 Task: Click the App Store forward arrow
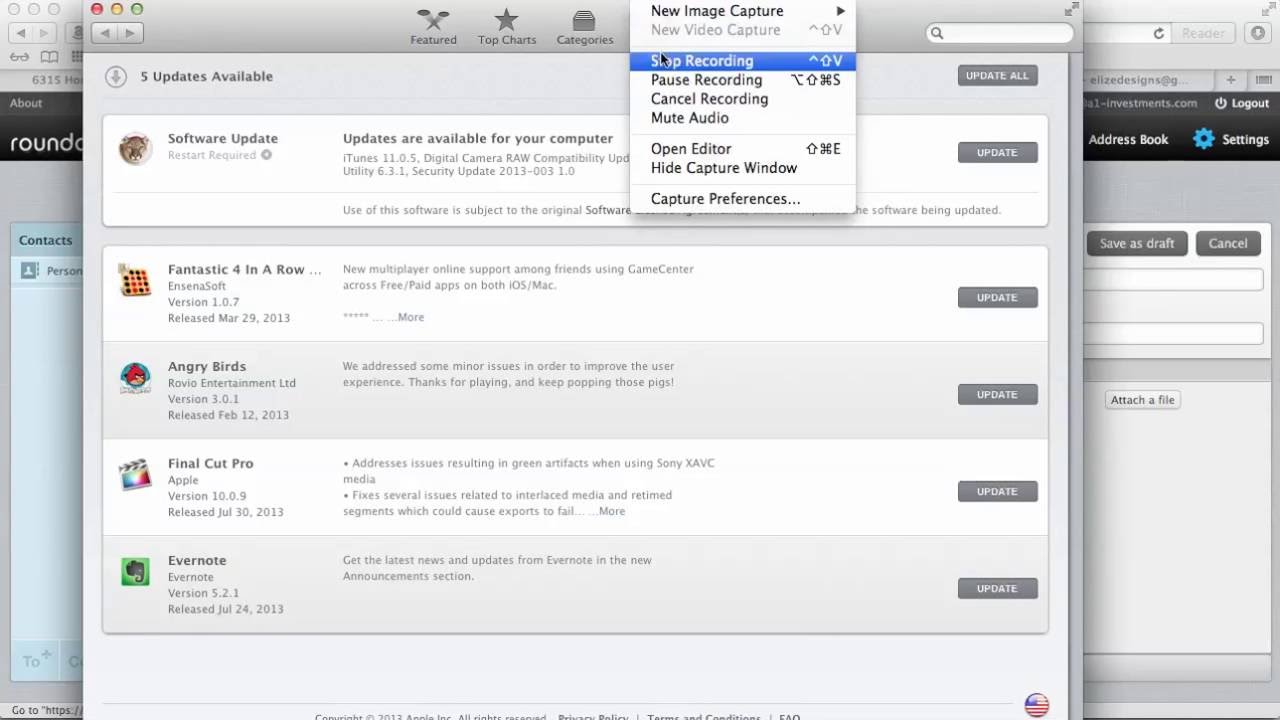click(x=130, y=33)
